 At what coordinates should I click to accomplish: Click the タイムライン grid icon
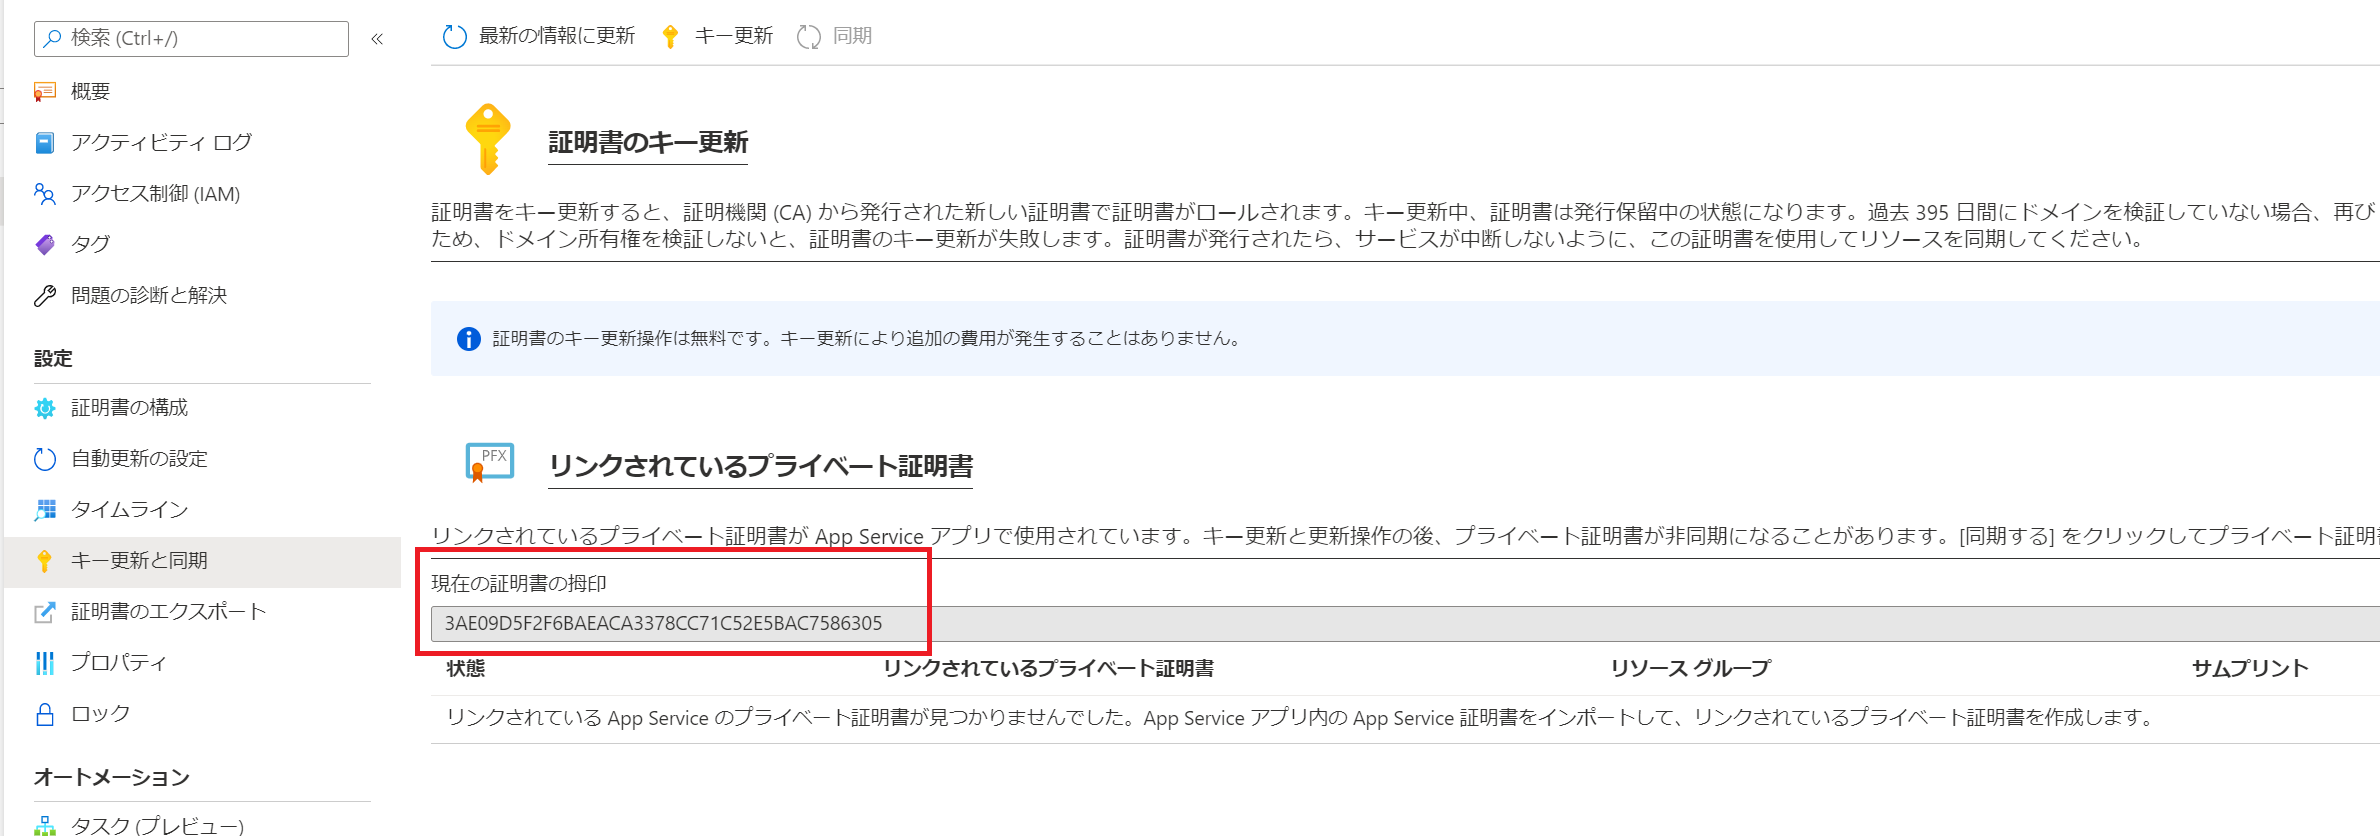point(45,510)
